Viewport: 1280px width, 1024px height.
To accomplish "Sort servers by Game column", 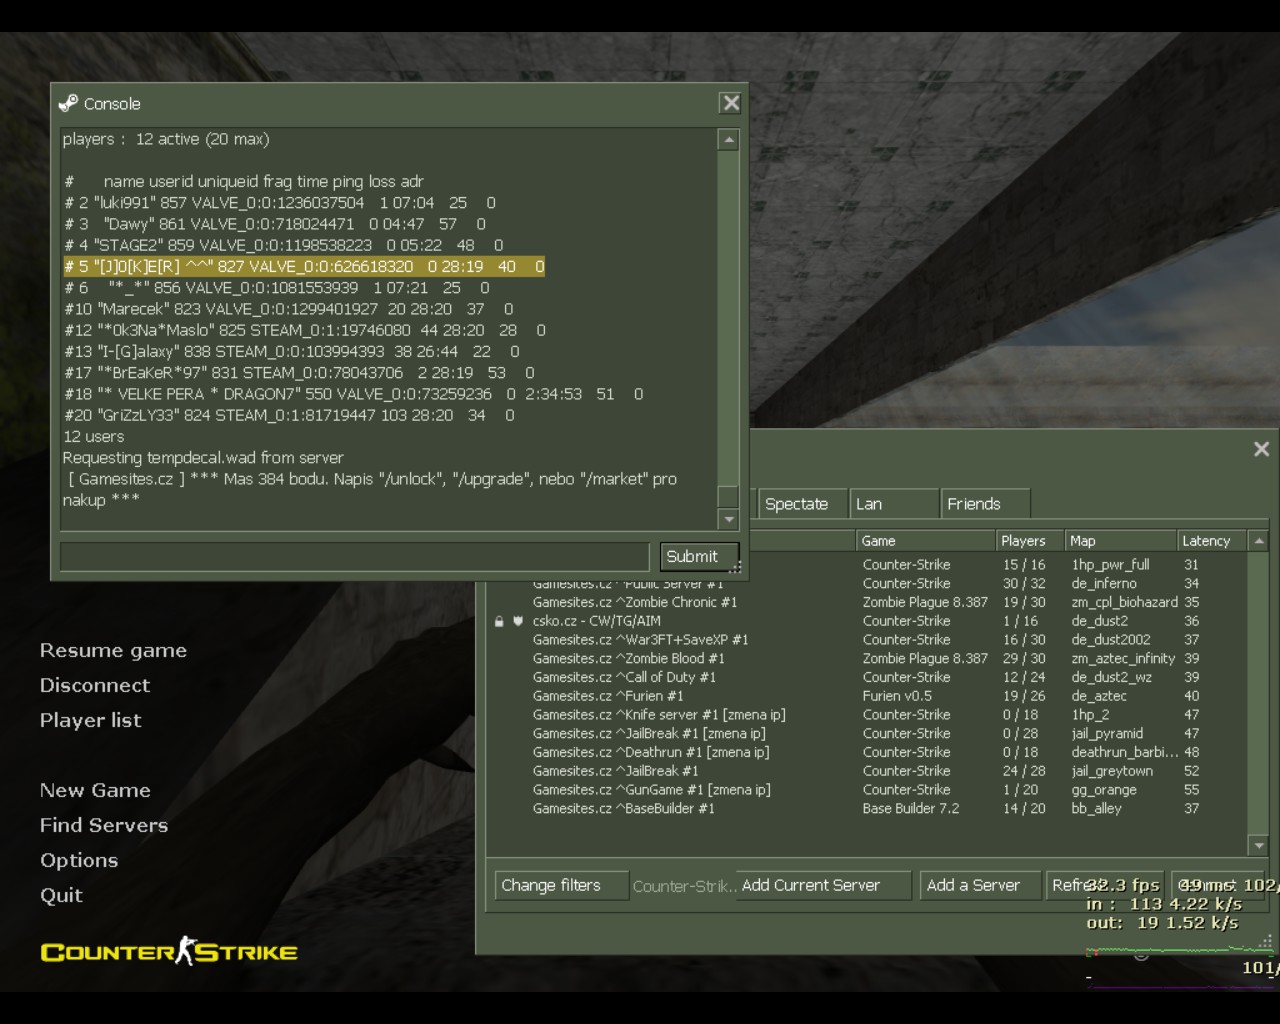I will coord(926,541).
